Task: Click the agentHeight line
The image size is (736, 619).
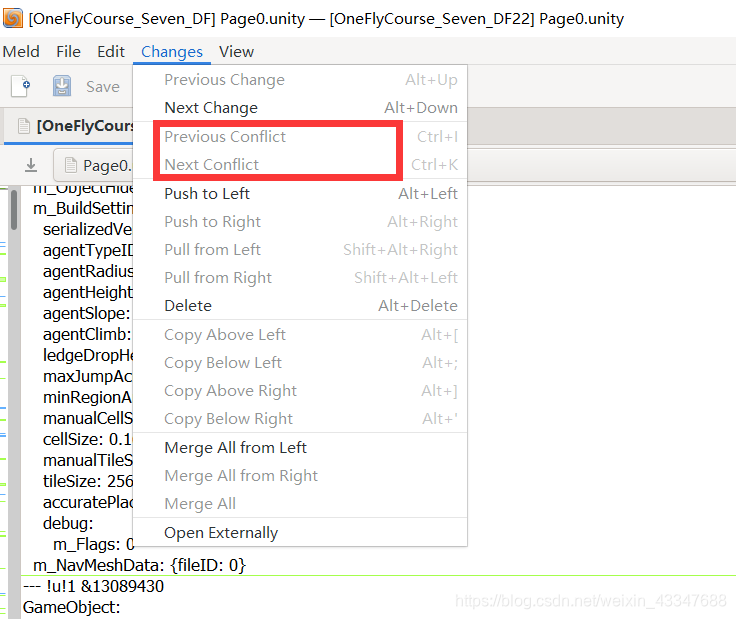Action: (x=88, y=292)
